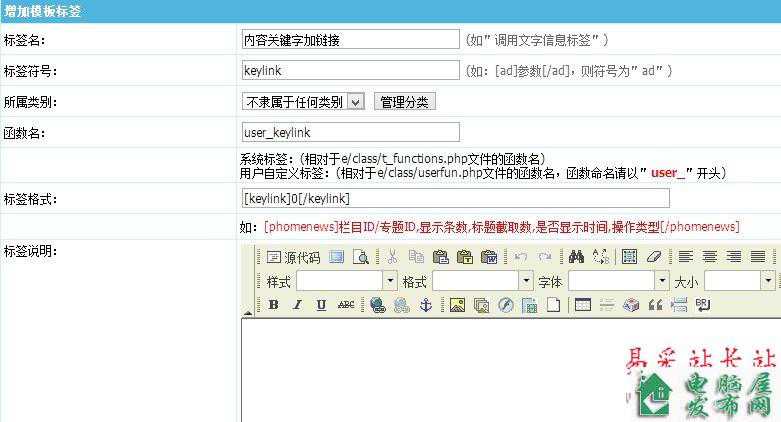Image resolution: width=781 pixels, height=422 pixels.
Task: Click the 标签符号 keylink input field
Action: [350, 70]
